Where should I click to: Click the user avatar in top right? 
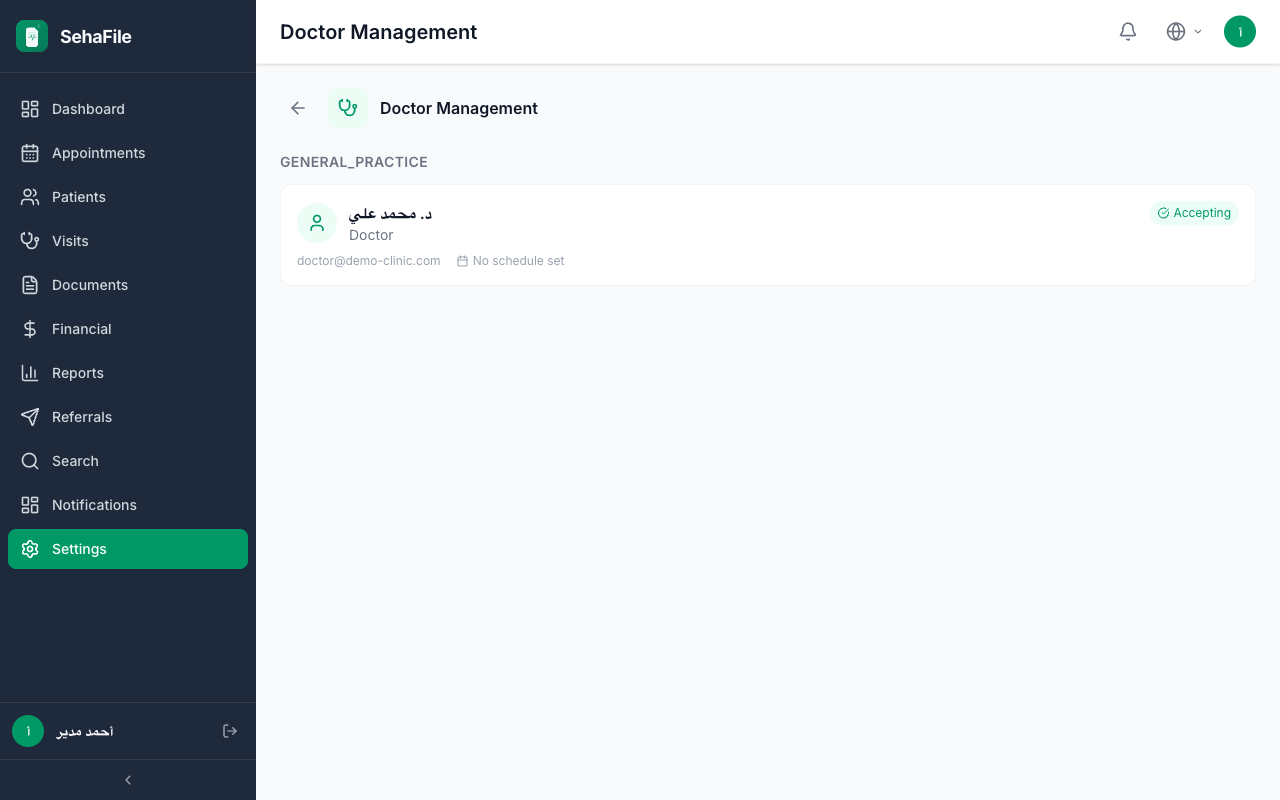coord(1240,32)
